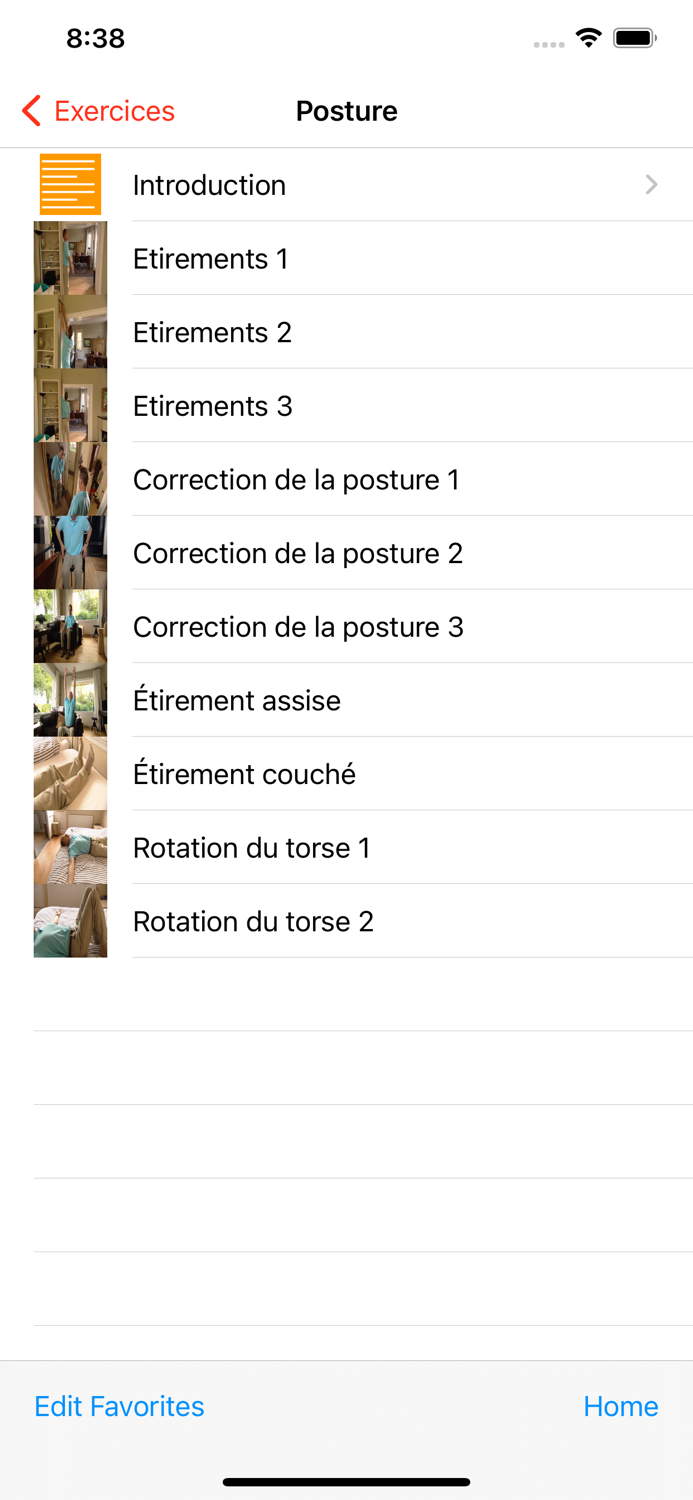Open the Étirement assise video thumbnail
The width and height of the screenshot is (693, 1500).
70,699
